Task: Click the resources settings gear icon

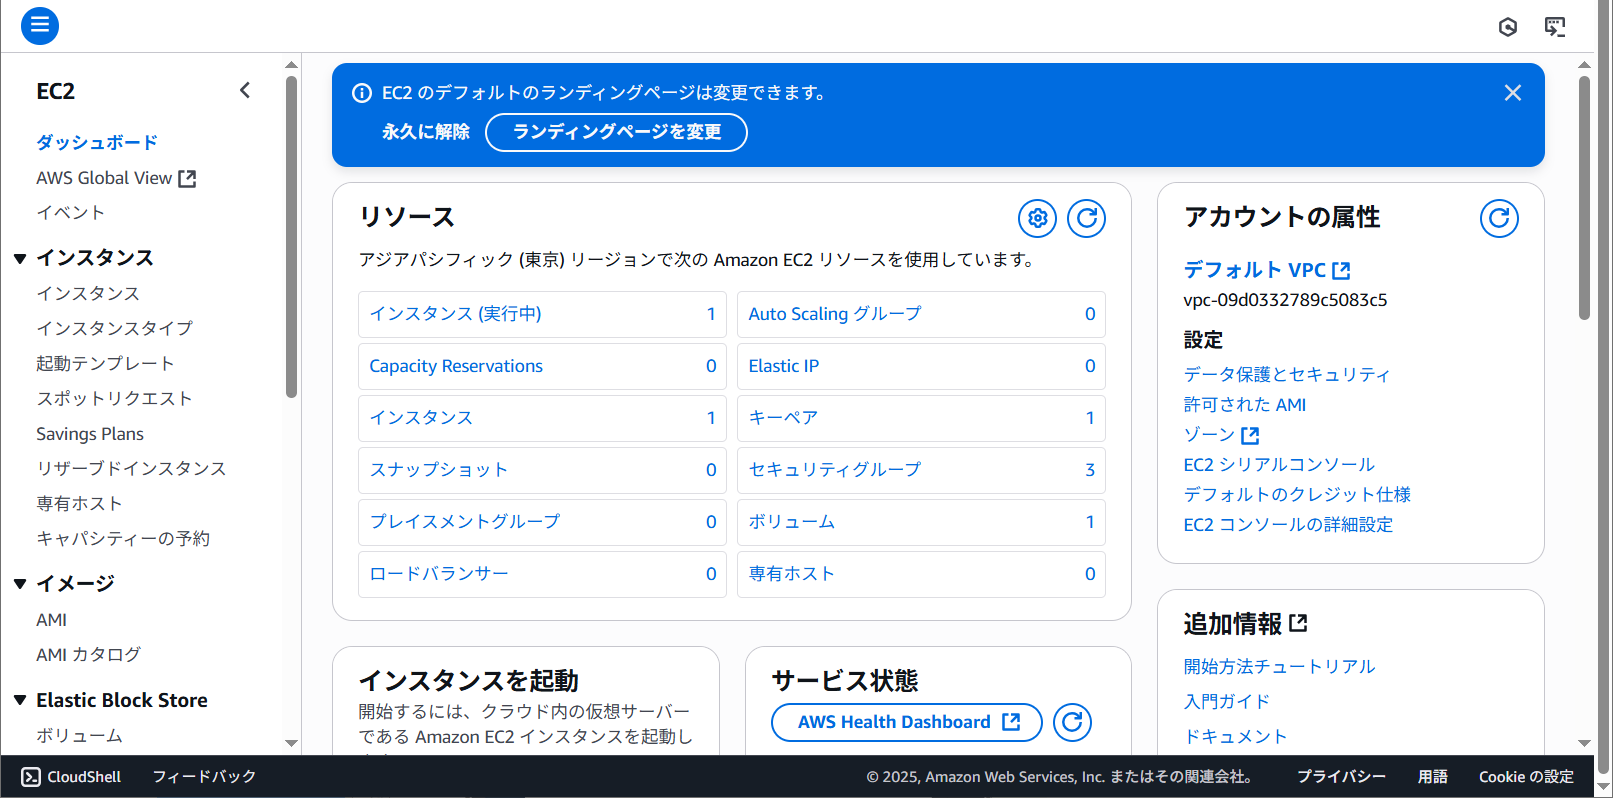Action: pyautogui.click(x=1037, y=218)
